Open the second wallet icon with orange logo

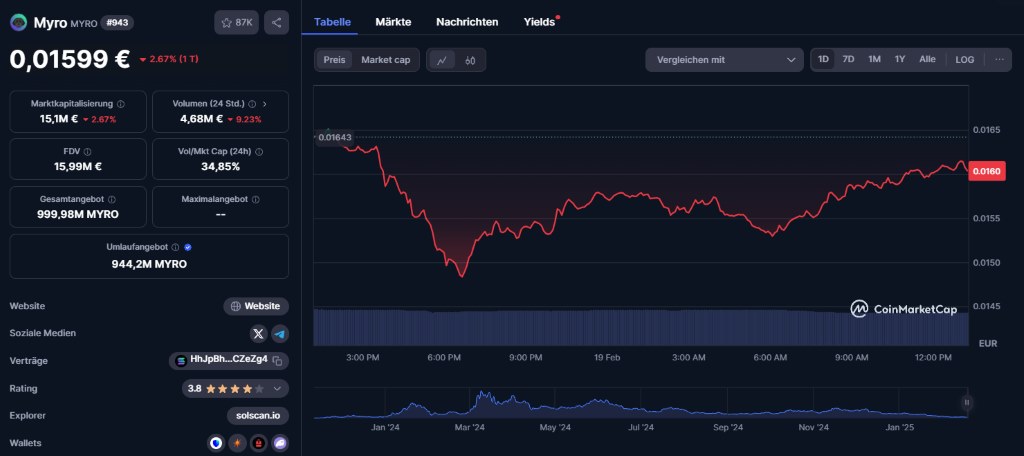[x=238, y=444]
